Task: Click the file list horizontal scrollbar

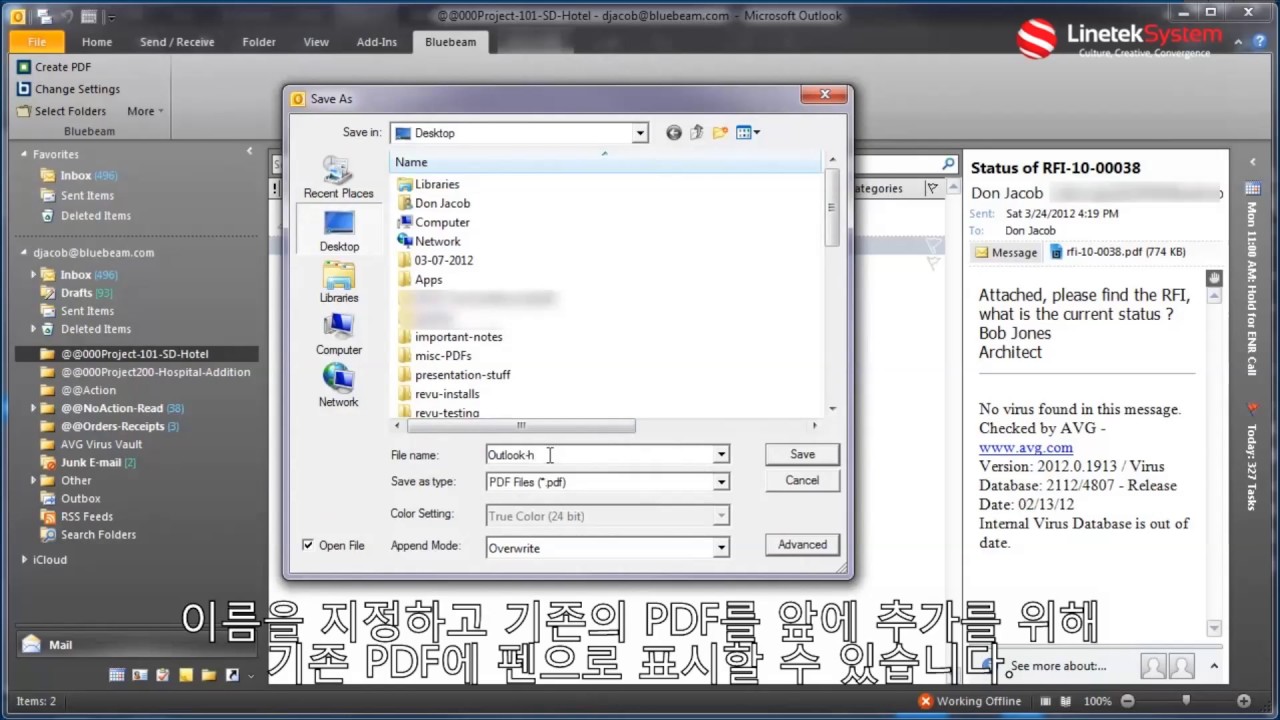Action: coord(520,425)
